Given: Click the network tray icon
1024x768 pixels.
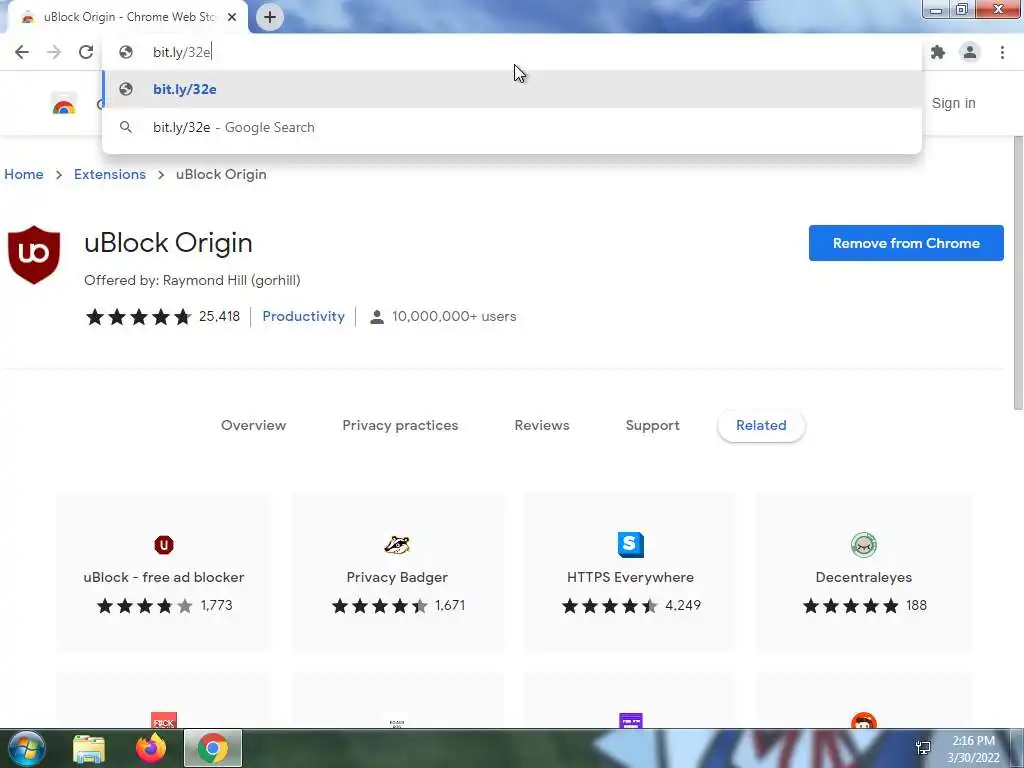Looking at the screenshot, I should (x=923, y=748).
